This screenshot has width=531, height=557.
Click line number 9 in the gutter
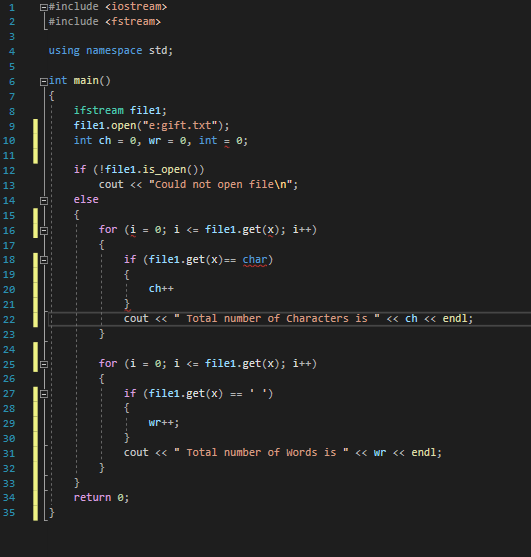coord(12,126)
